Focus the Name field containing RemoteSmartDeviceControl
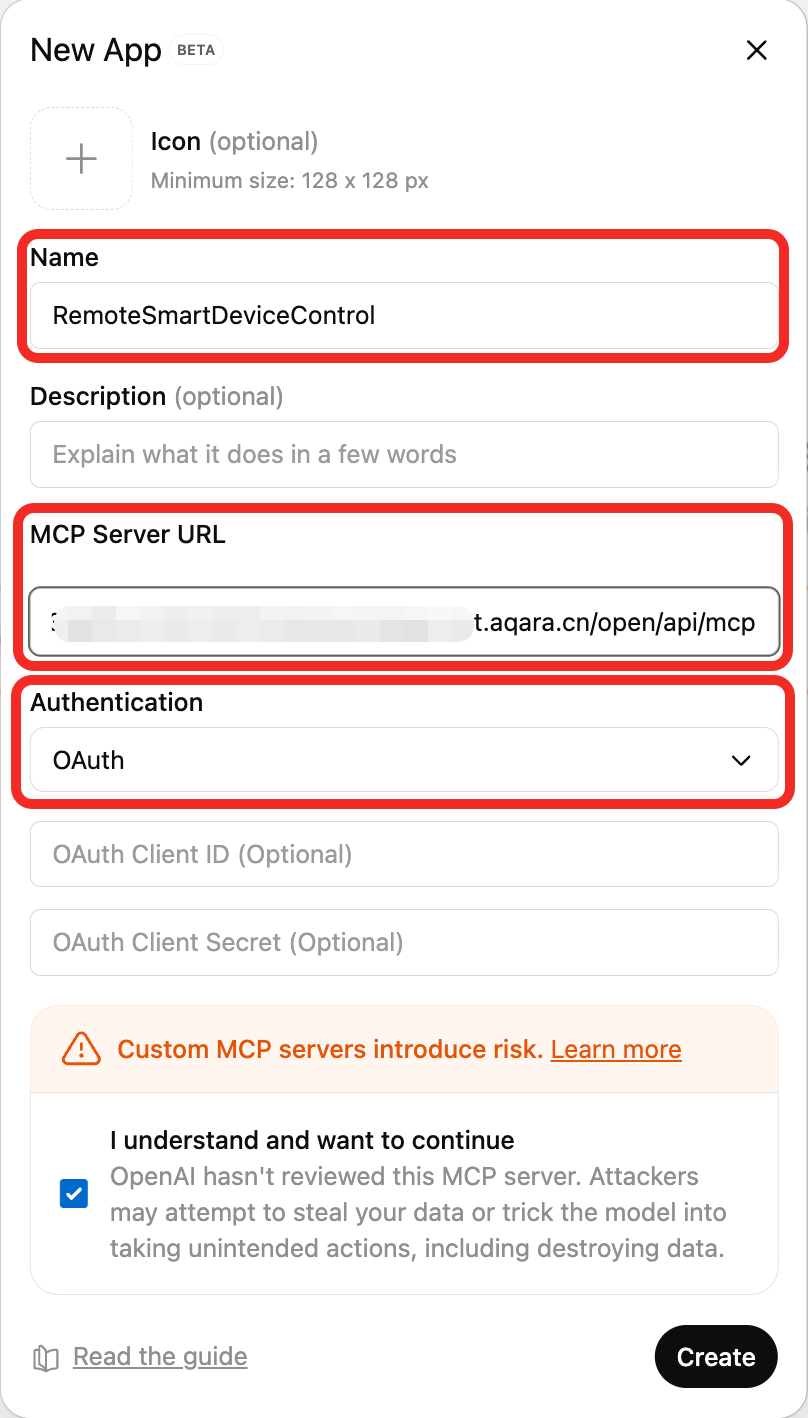The image size is (808, 1418). tap(404, 316)
